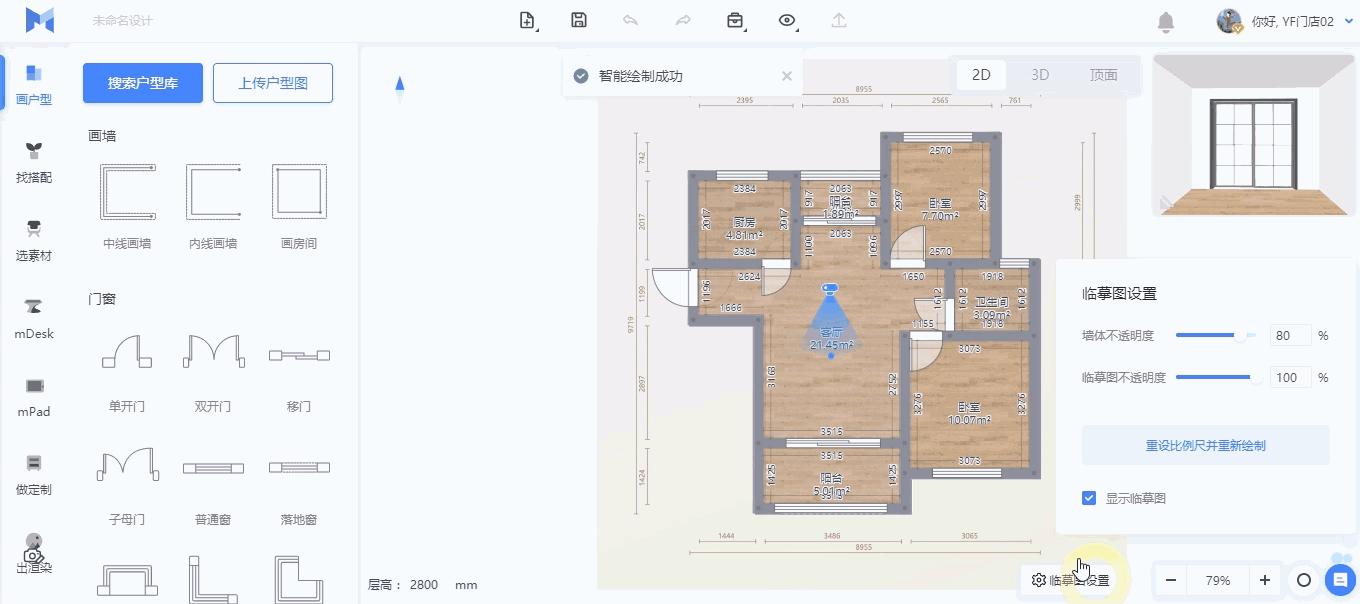The image size is (1360, 604).
Task: Click 重设比例尺并重新绘制 button
Action: click(x=1205, y=445)
